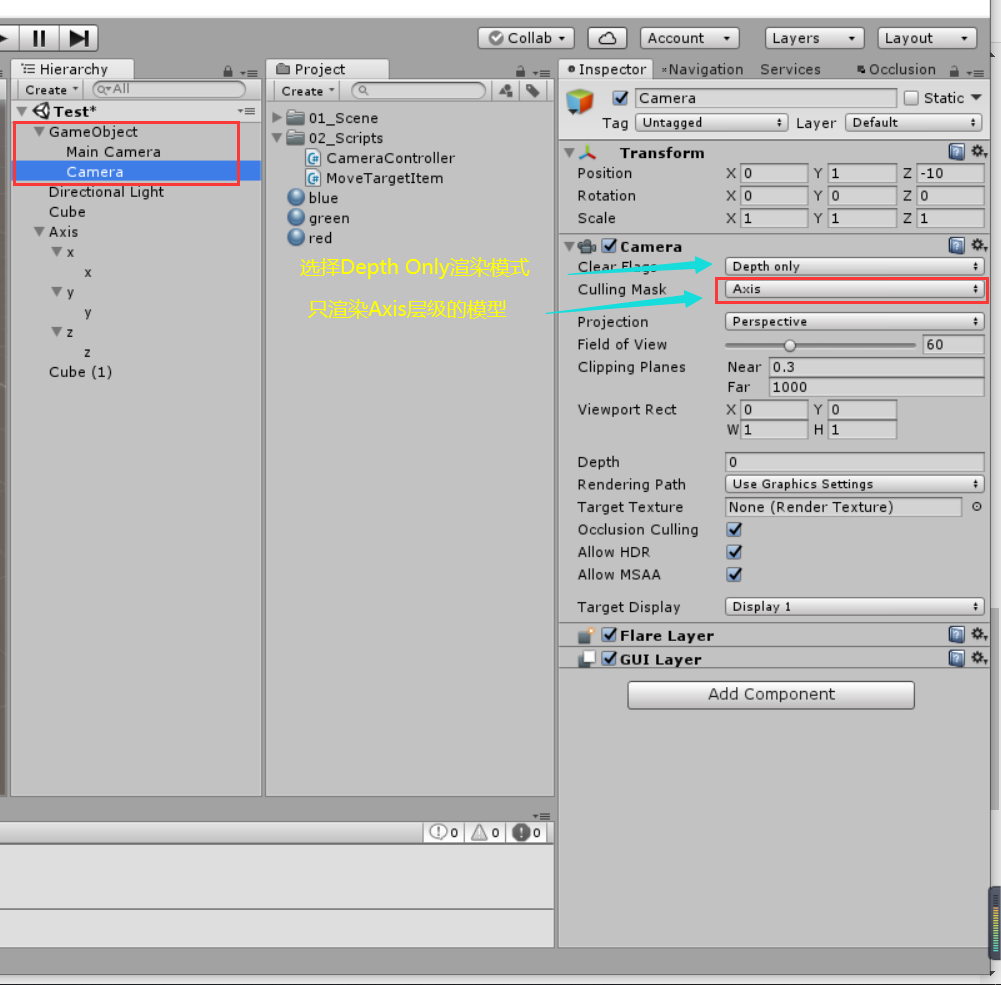1001x985 pixels.
Task: Pause the editor with the pause button
Action: 39,38
